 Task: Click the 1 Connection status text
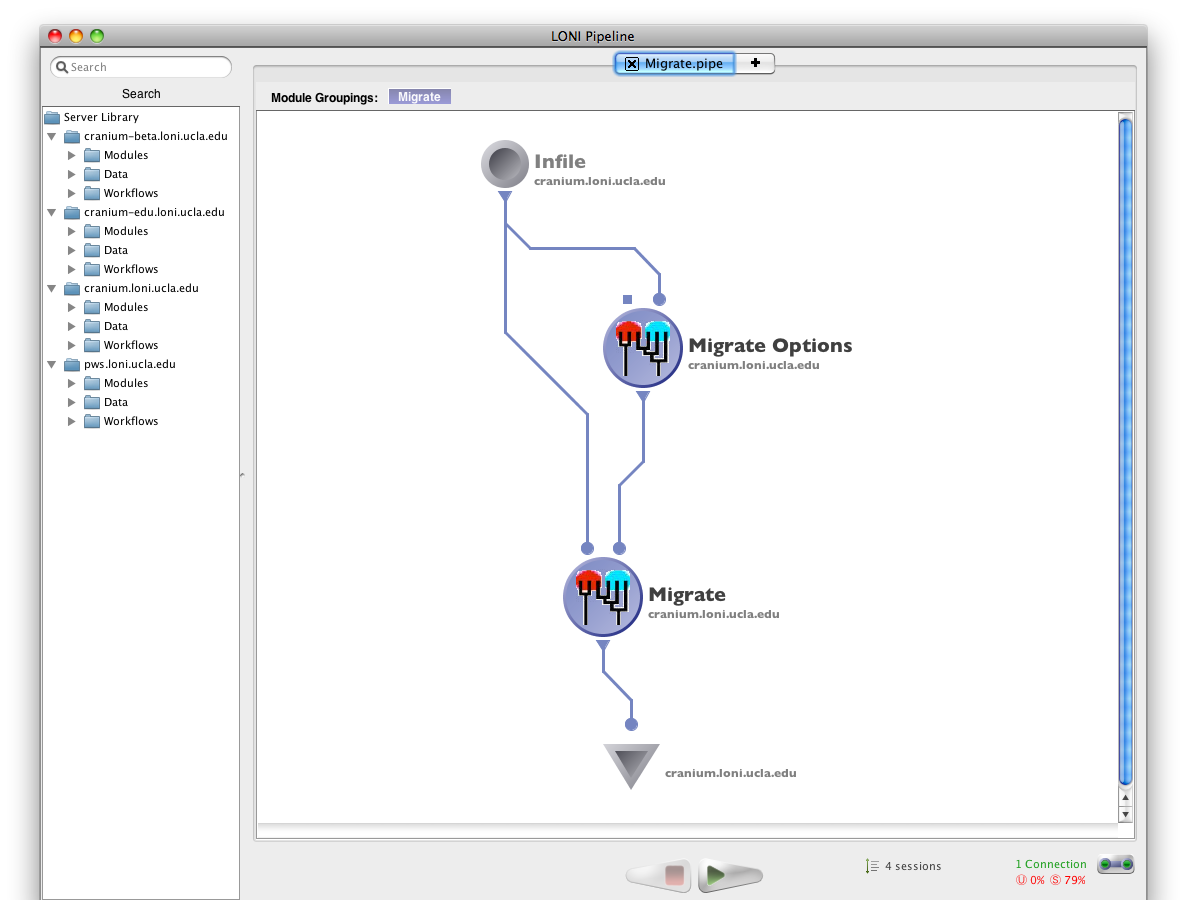point(1051,864)
